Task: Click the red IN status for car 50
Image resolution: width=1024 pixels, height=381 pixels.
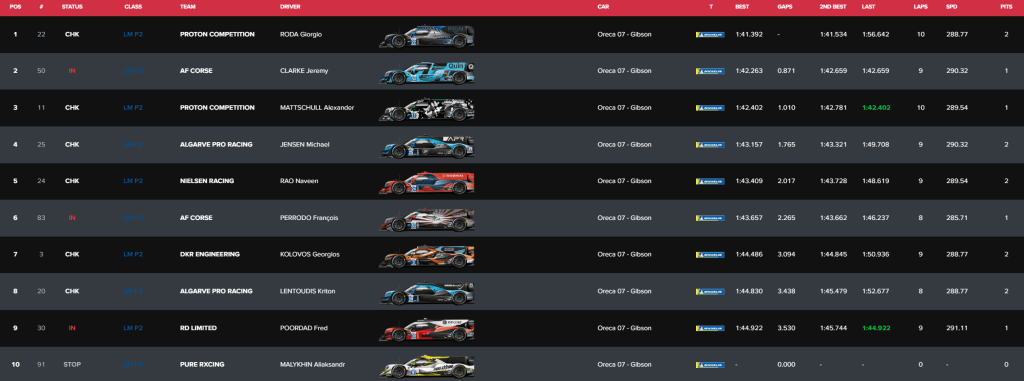Action: [x=72, y=71]
